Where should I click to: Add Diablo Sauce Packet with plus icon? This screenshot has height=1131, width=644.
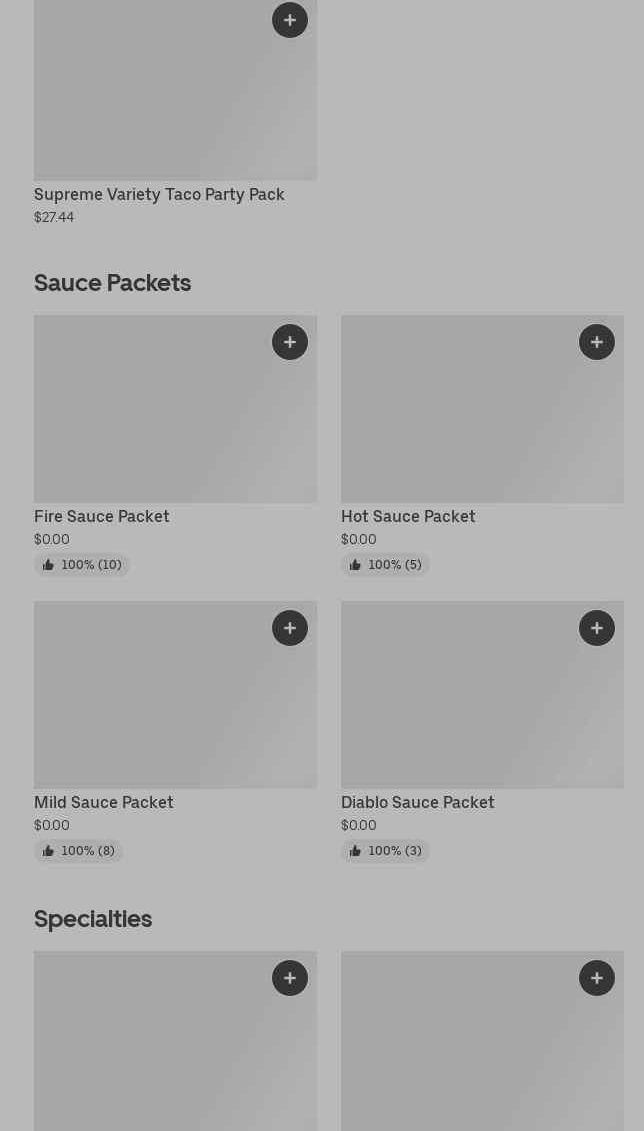pos(597,628)
